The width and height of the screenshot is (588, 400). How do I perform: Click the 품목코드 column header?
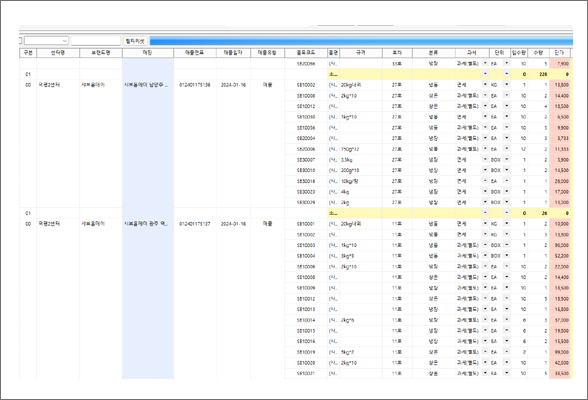coord(306,53)
